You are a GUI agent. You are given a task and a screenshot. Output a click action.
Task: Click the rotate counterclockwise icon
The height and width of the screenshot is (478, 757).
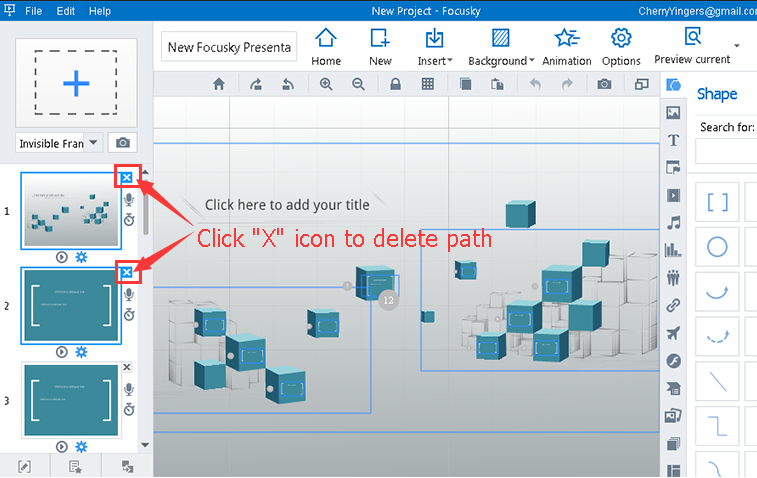288,84
